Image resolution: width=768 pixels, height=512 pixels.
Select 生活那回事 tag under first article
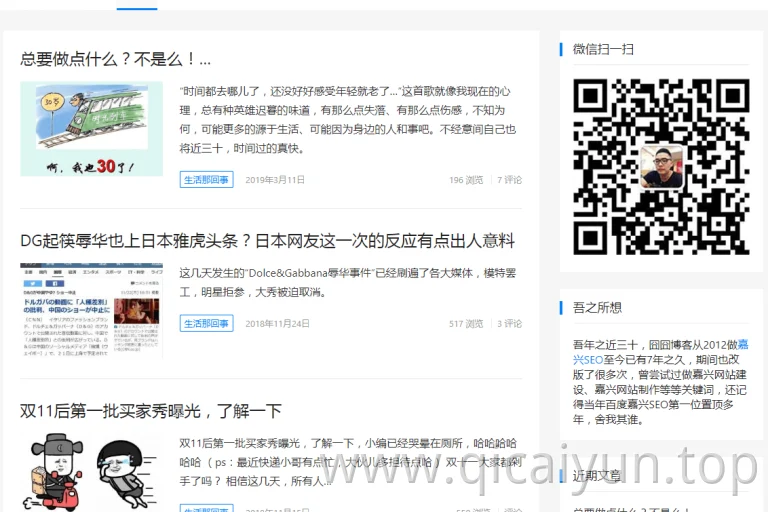point(206,180)
